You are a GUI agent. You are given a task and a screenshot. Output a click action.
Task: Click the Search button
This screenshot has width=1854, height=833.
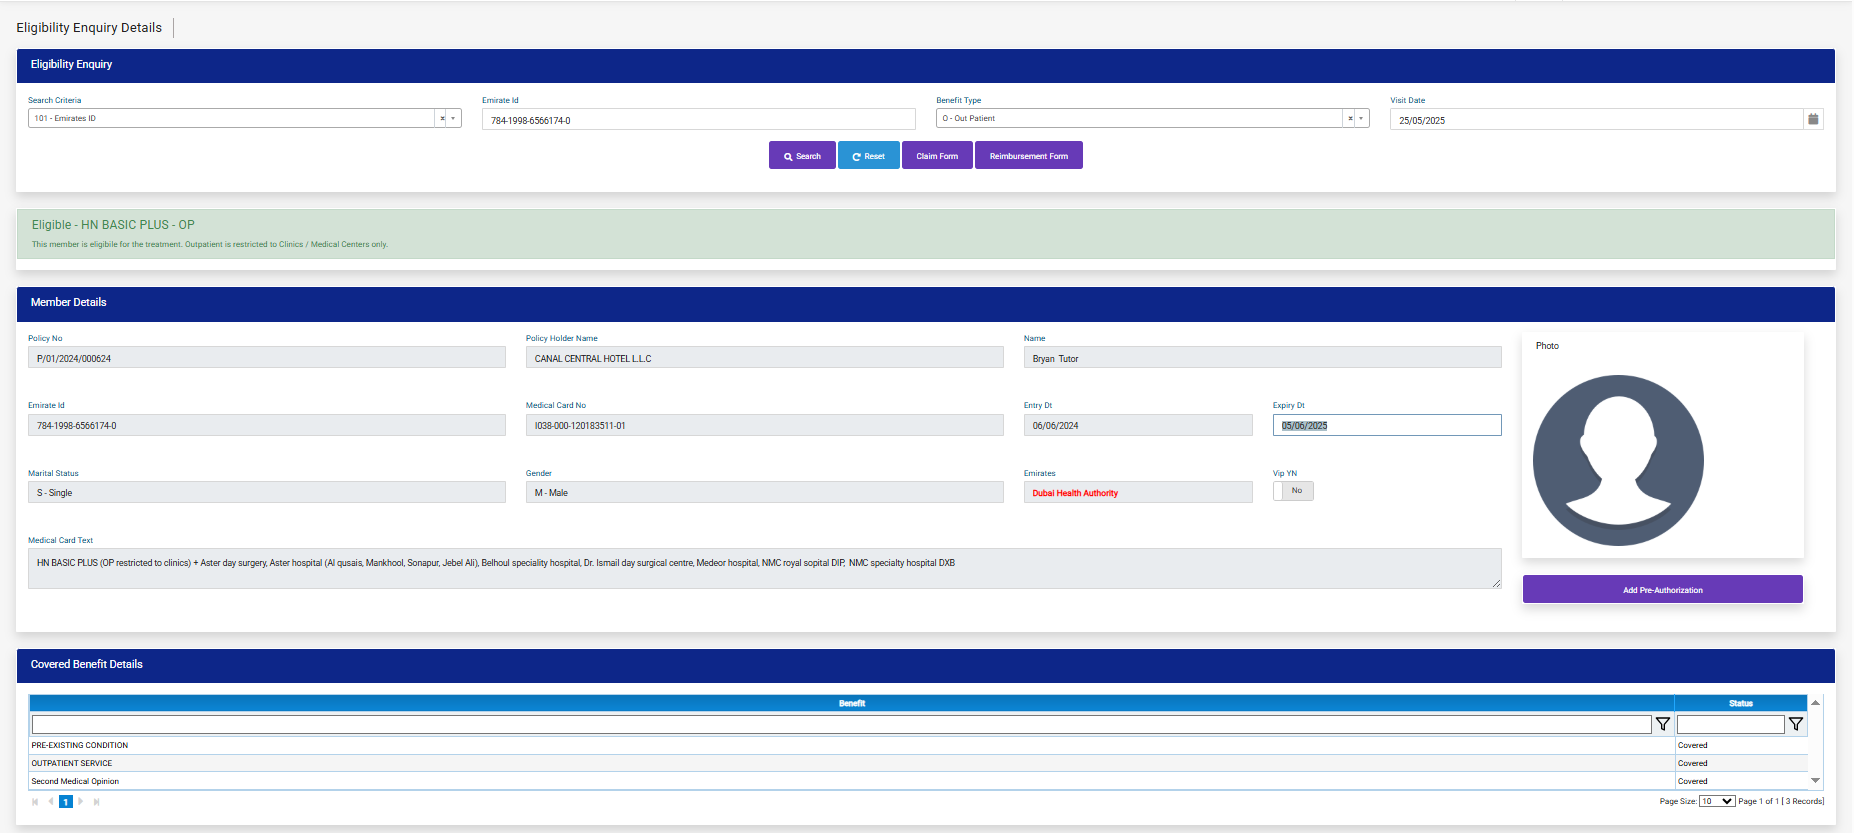point(802,156)
